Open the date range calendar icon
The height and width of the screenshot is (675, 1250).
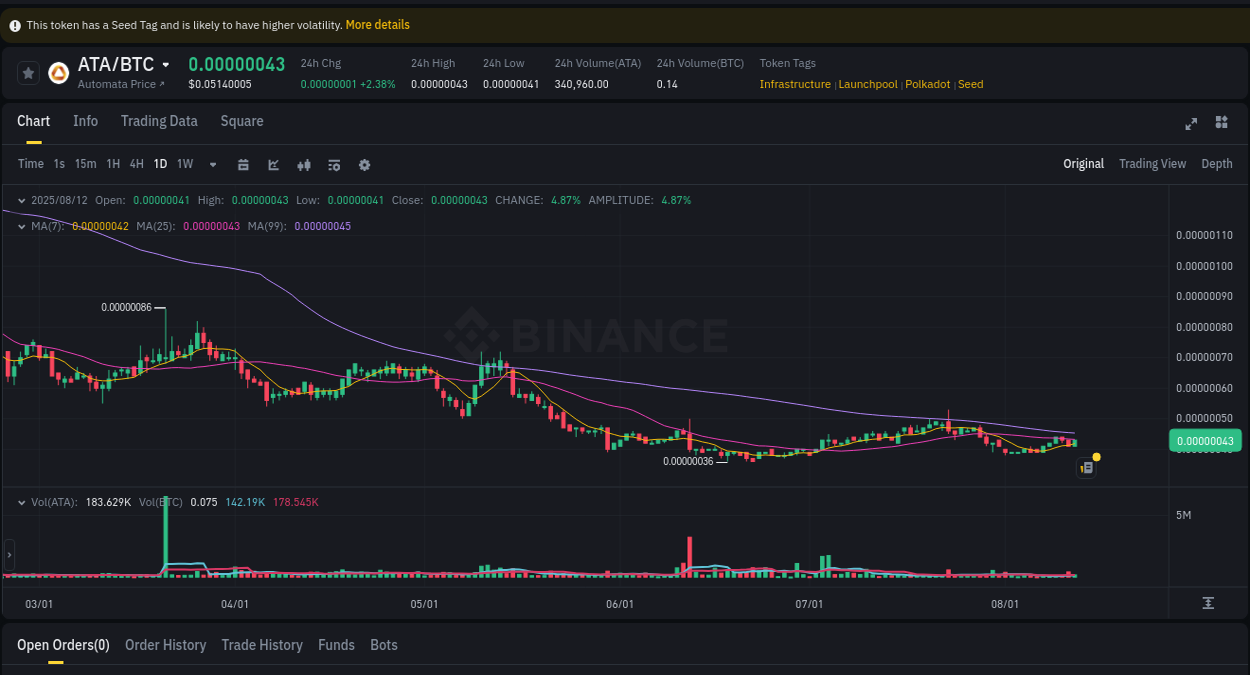click(x=243, y=164)
